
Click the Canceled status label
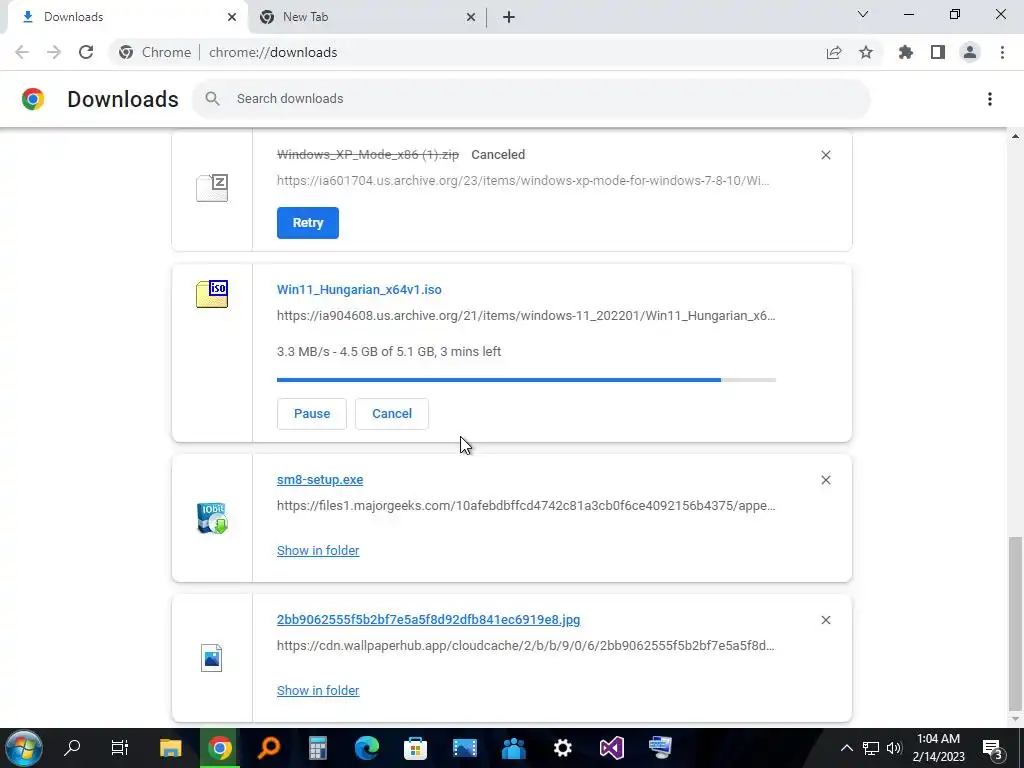tap(498, 155)
